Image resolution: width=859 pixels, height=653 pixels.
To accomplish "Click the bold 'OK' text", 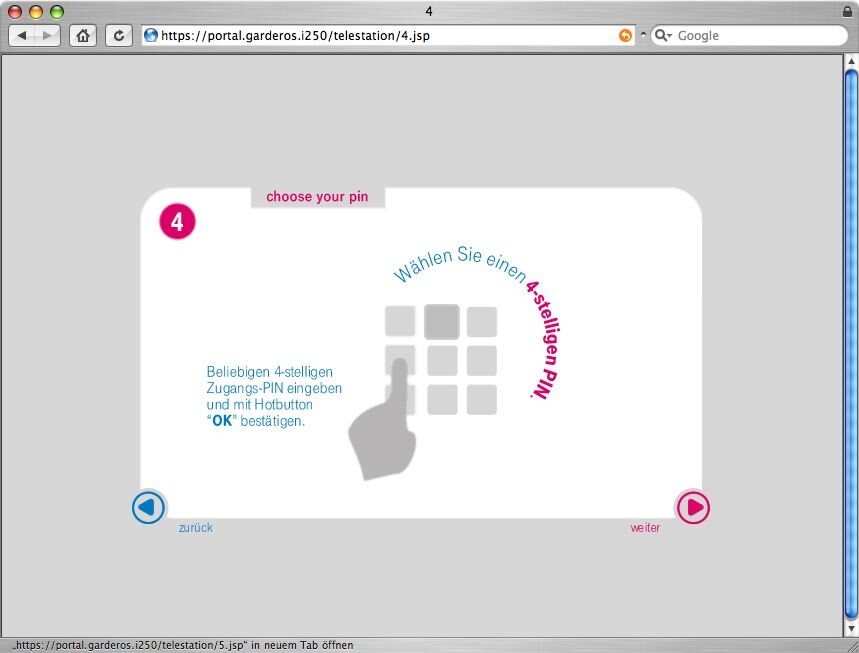I will tap(222, 421).
